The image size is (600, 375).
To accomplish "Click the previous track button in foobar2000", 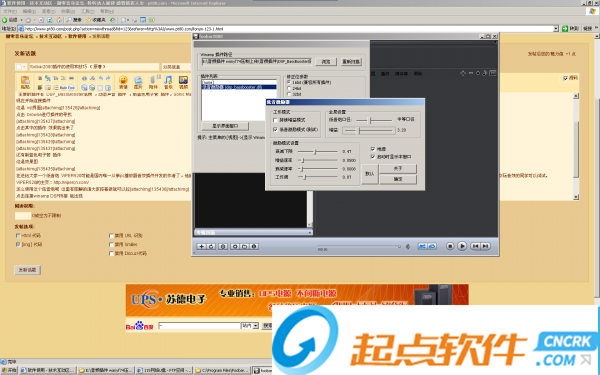I will pyautogui.click(x=475, y=246).
